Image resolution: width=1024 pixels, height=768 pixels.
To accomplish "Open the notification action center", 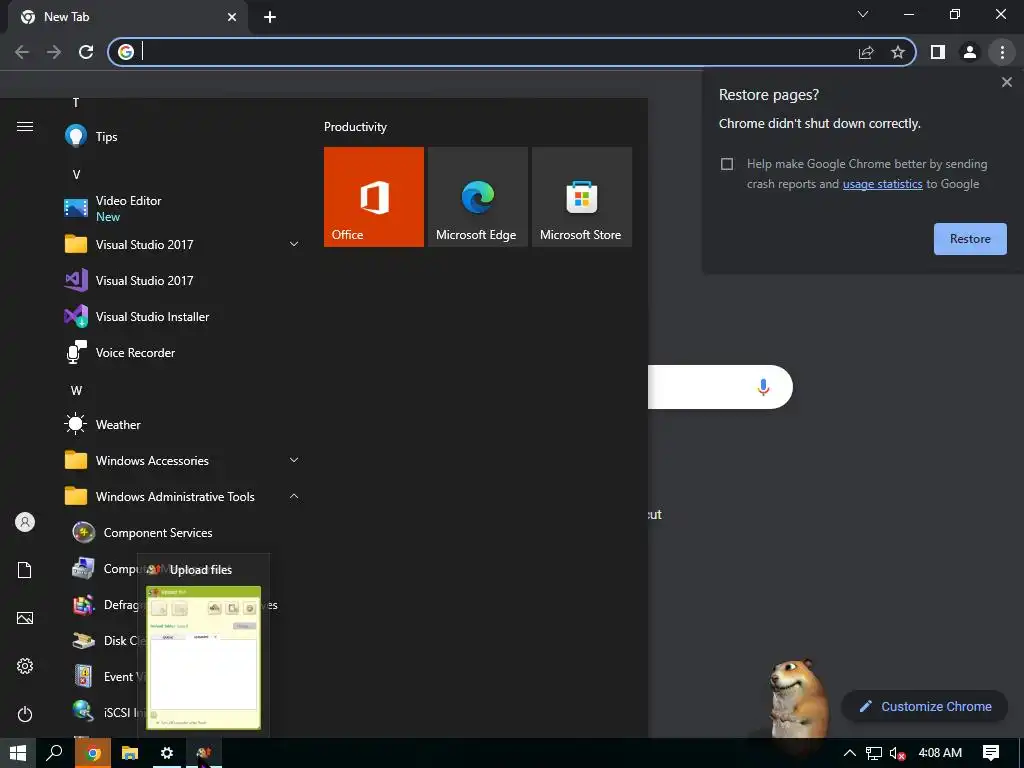I will click(x=991, y=753).
